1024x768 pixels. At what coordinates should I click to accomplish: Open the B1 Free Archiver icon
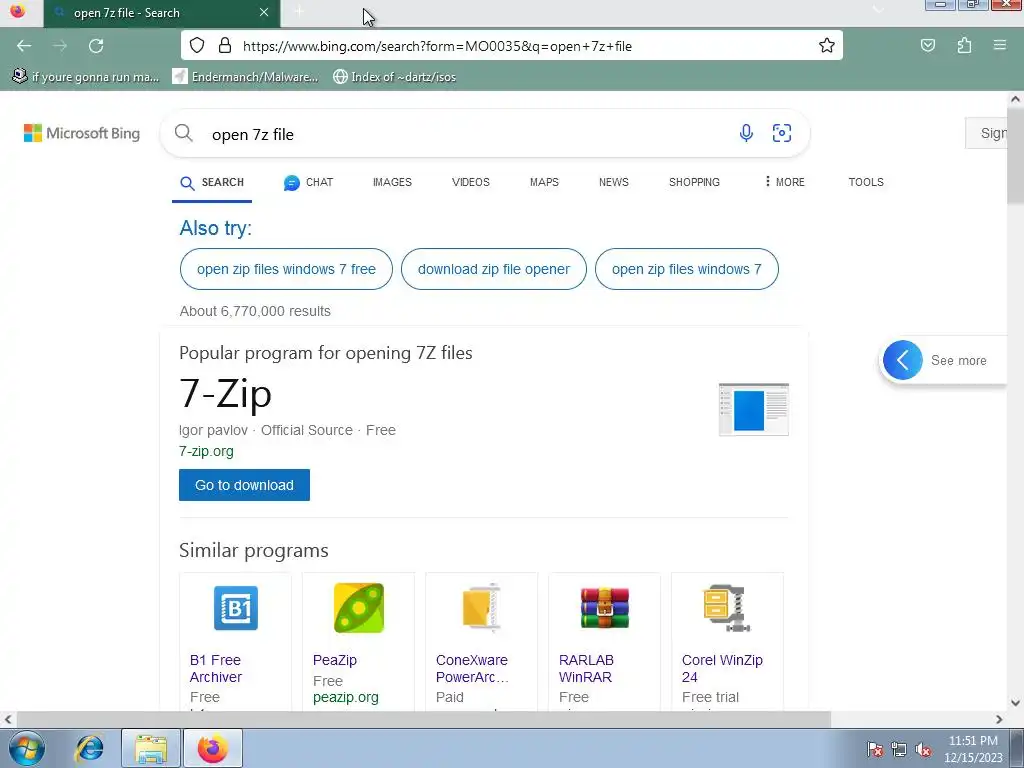point(236,608)
